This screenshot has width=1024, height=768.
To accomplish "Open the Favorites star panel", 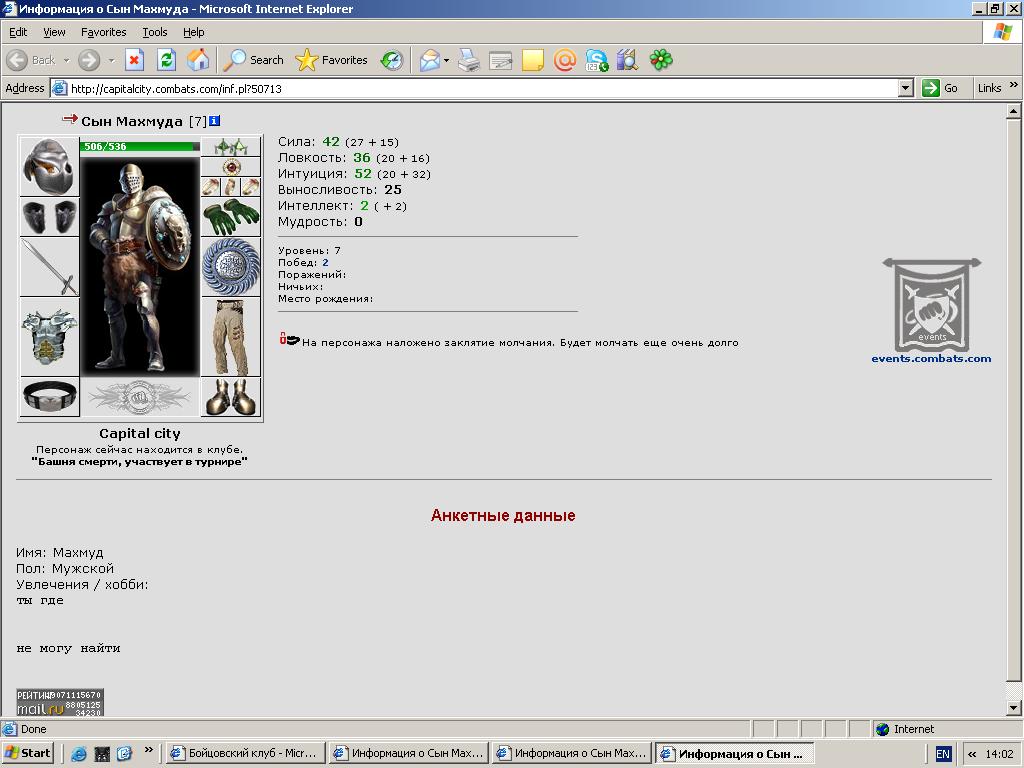I will 332,60.
